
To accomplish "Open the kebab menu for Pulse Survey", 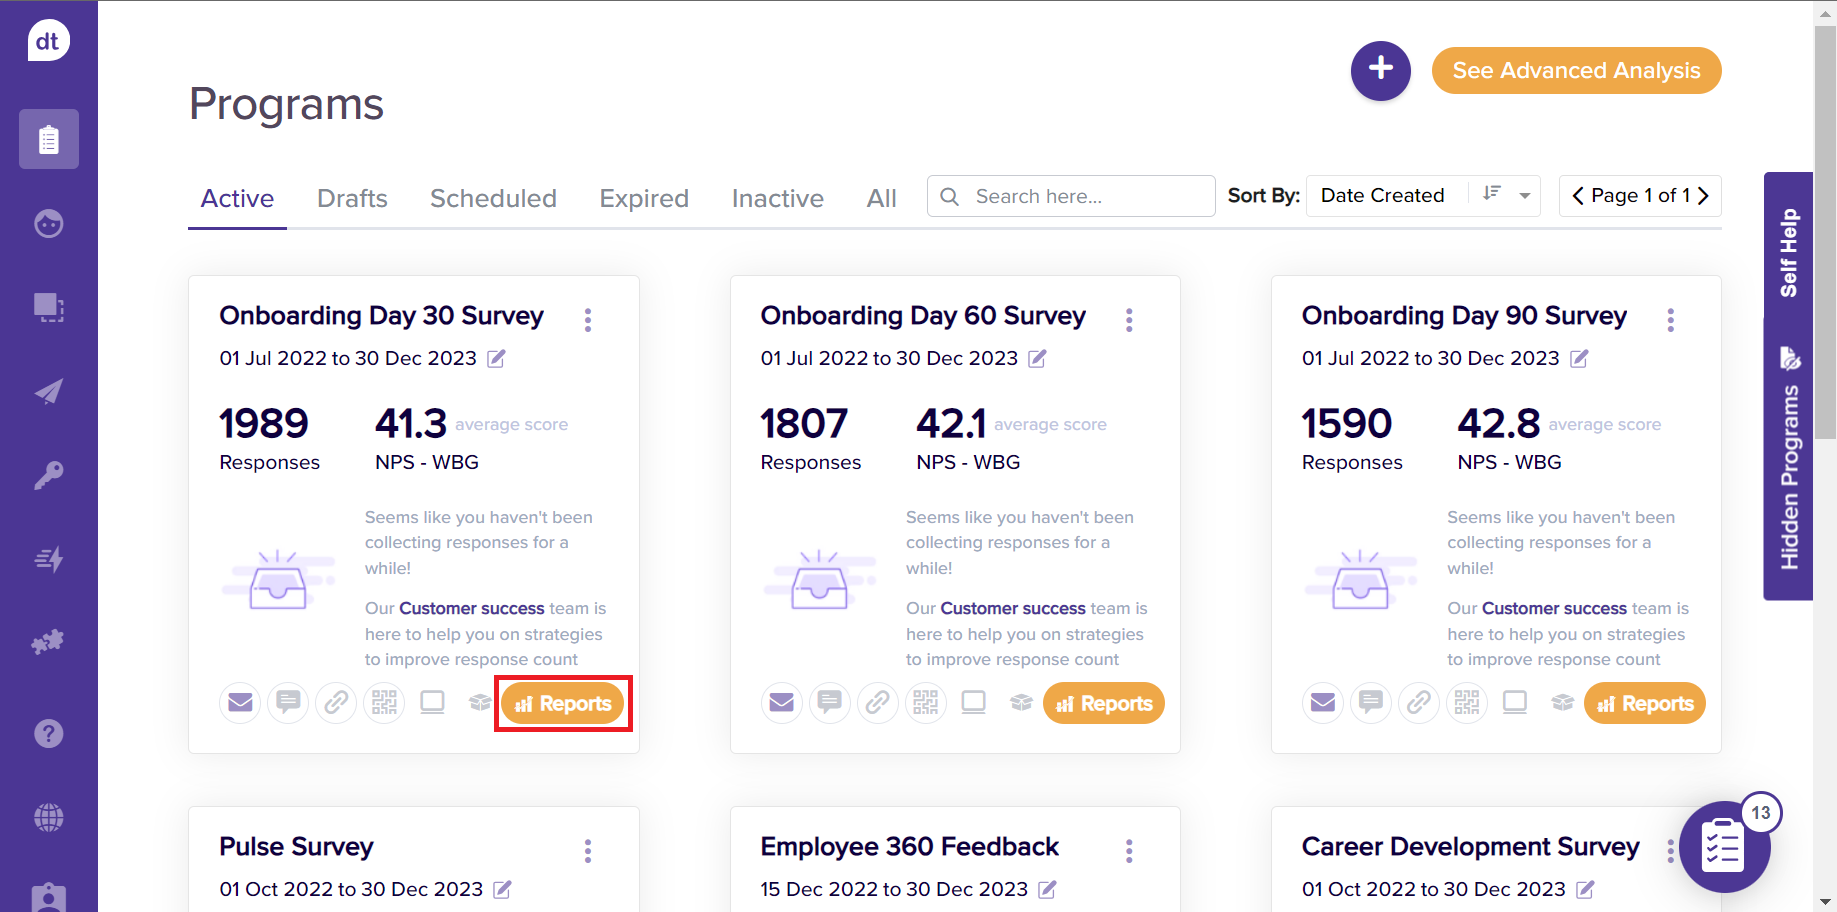I will click(588, 851).
